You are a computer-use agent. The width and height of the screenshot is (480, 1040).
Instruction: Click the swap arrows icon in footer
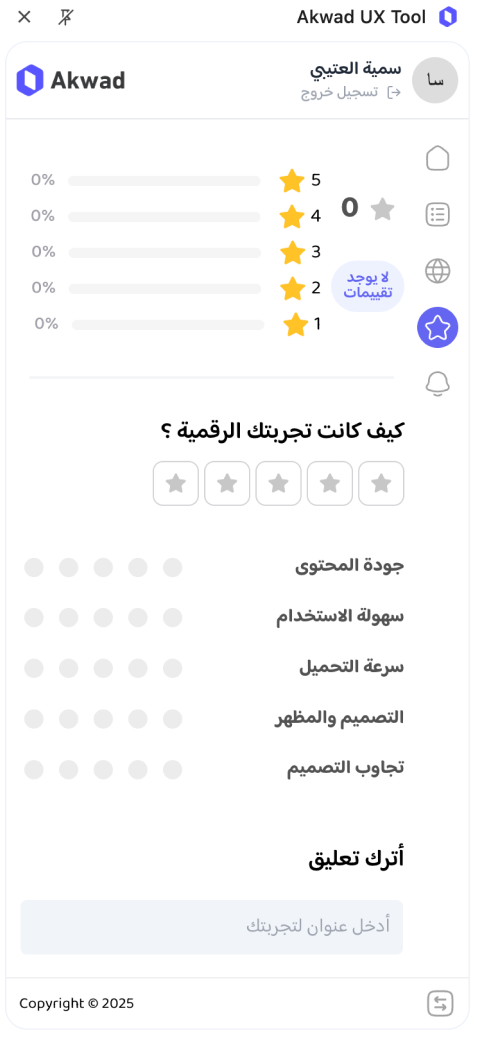[440, 1003]
